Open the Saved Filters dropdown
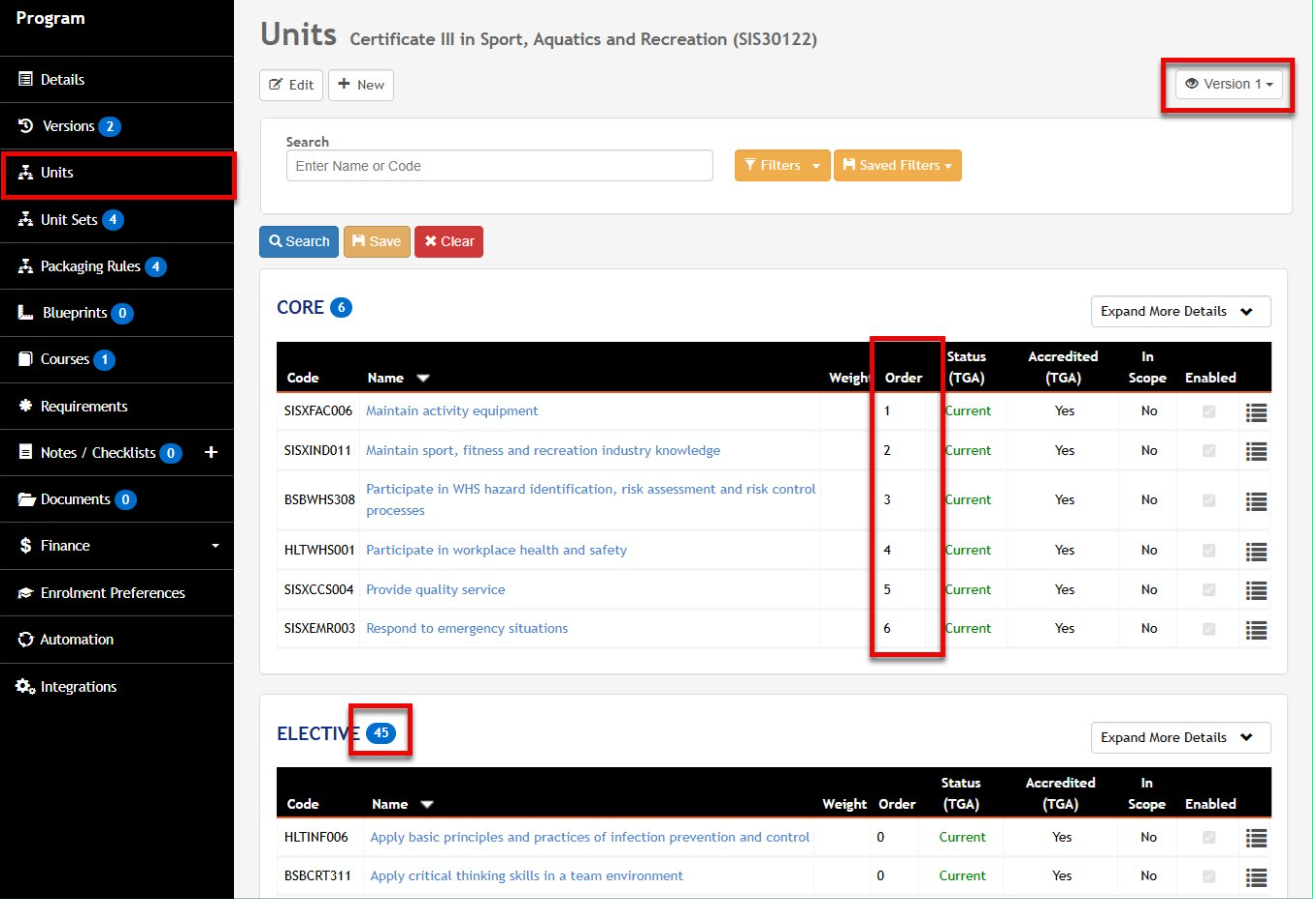This screenshot has height=899, width=1313. coord(898,166)
